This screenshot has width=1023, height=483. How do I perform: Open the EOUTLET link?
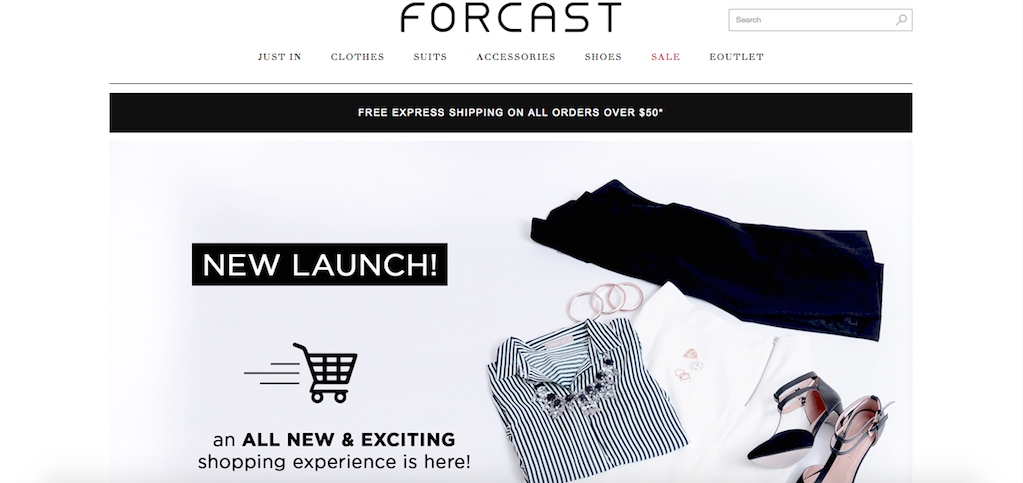coord(736,57)
